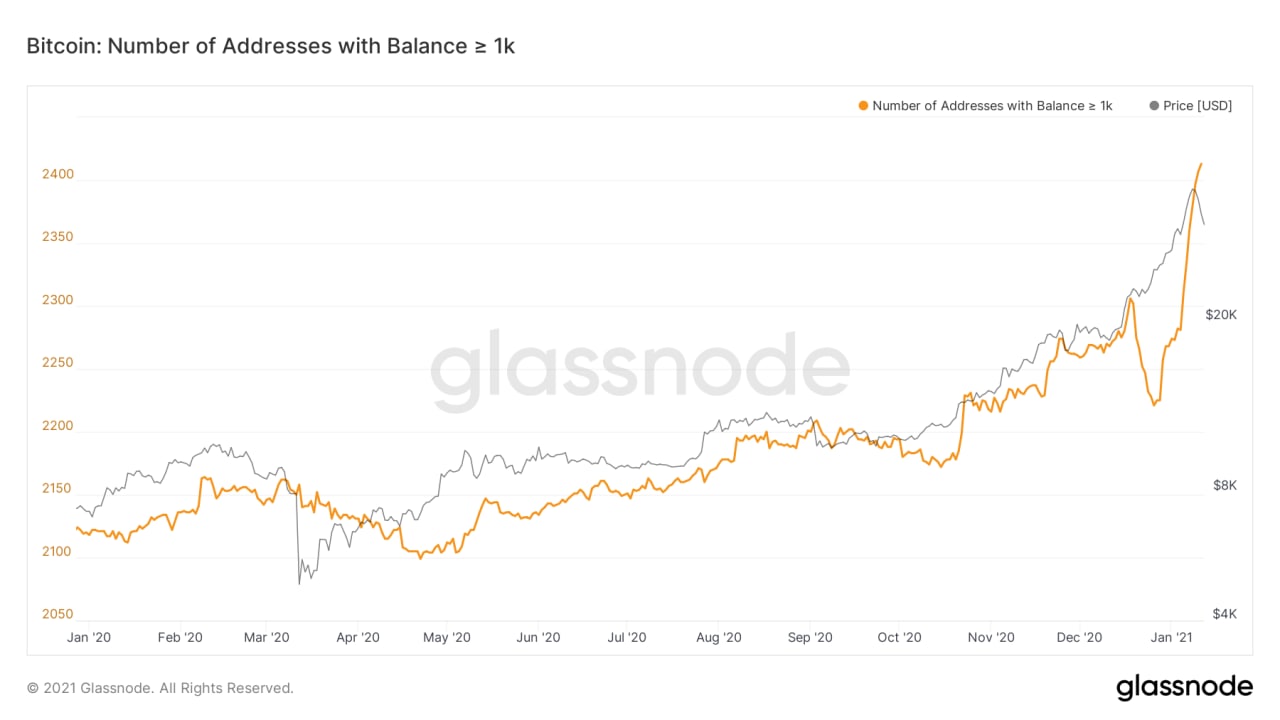Click the glassnode watermark in chart center
The height and width of the screenshot is (720, 1280).
[640, 371]
